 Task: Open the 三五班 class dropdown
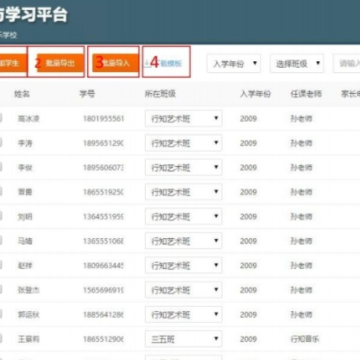click(183, 339)
